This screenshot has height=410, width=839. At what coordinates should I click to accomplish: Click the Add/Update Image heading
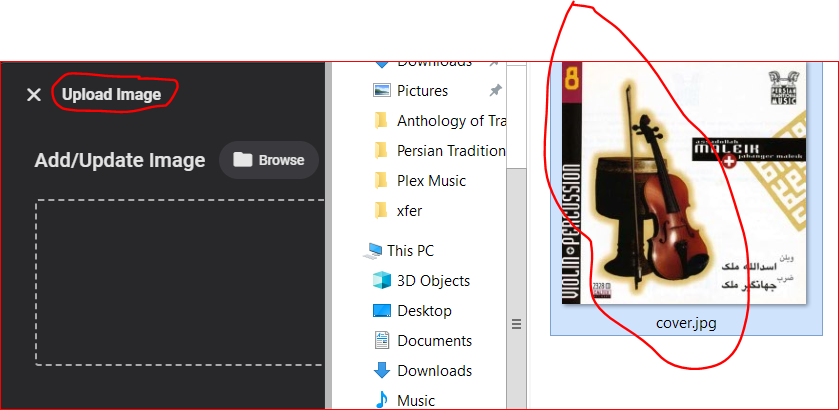tap(120, 161)
